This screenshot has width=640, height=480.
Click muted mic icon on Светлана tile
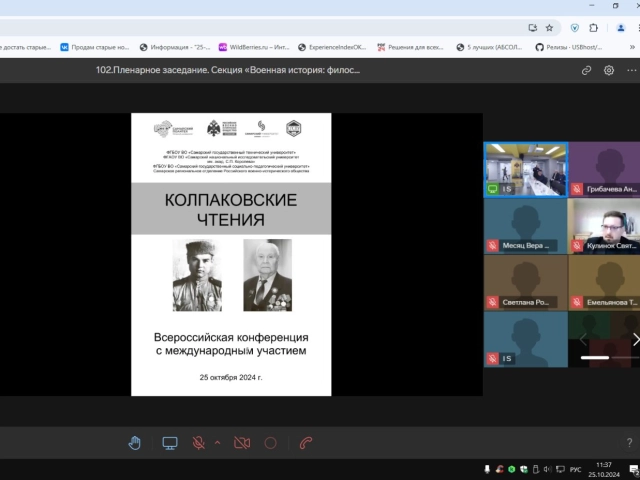[492, 302]
